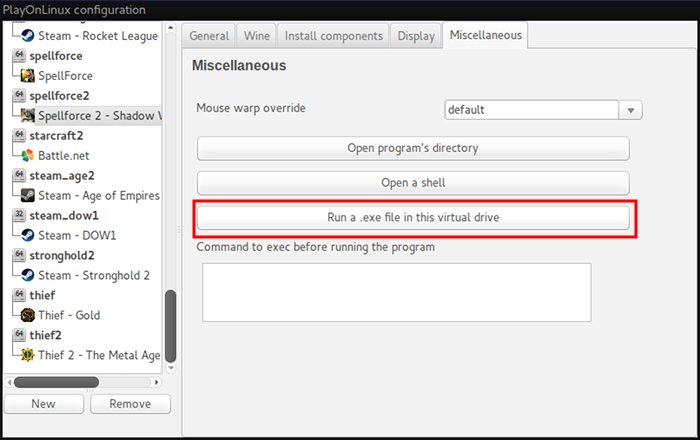
Task: Click the scroll up arrow of drive list
Action: (171, 28)
